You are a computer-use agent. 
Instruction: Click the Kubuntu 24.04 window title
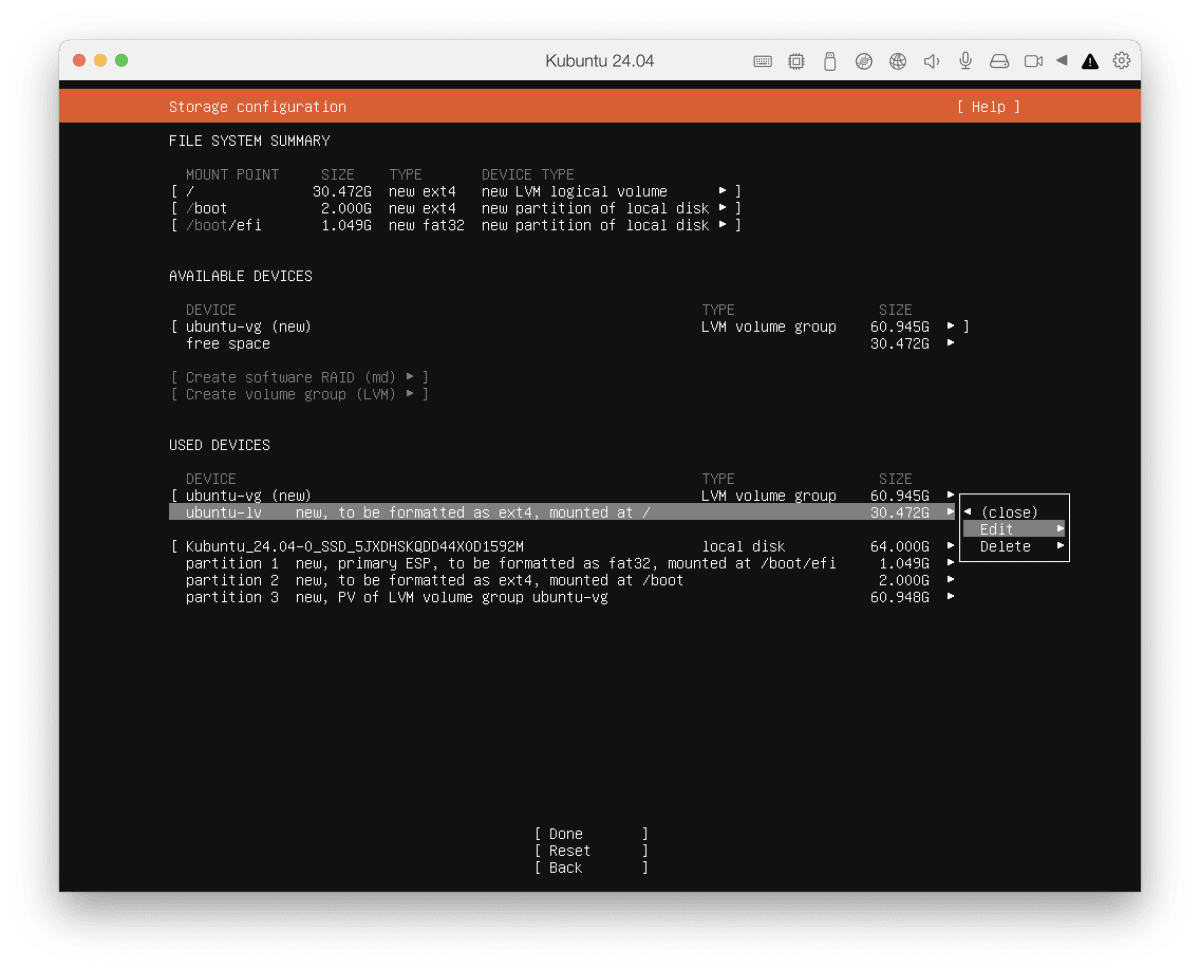pyautogui.click(x=600, y=61)
